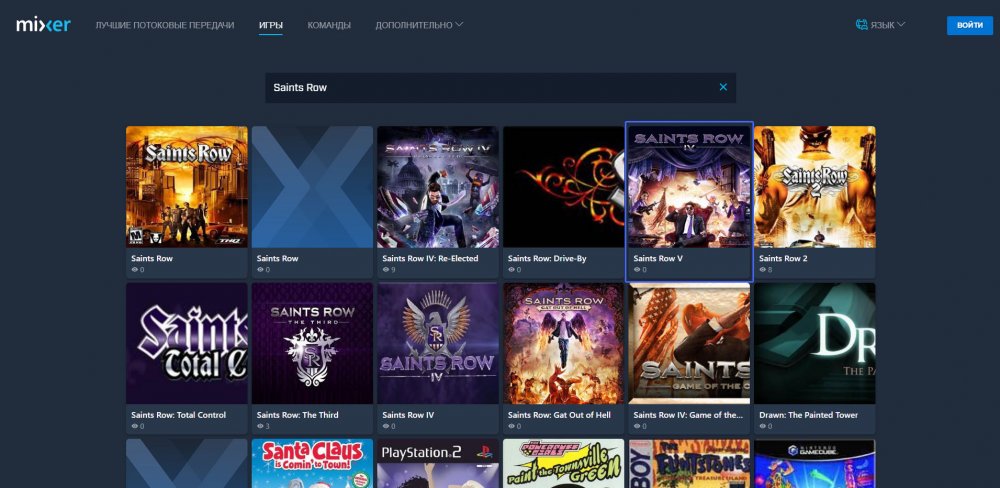Click the Saints Row: The Third title
Viewport: 1000px width, 488px height.
[297, 415]
